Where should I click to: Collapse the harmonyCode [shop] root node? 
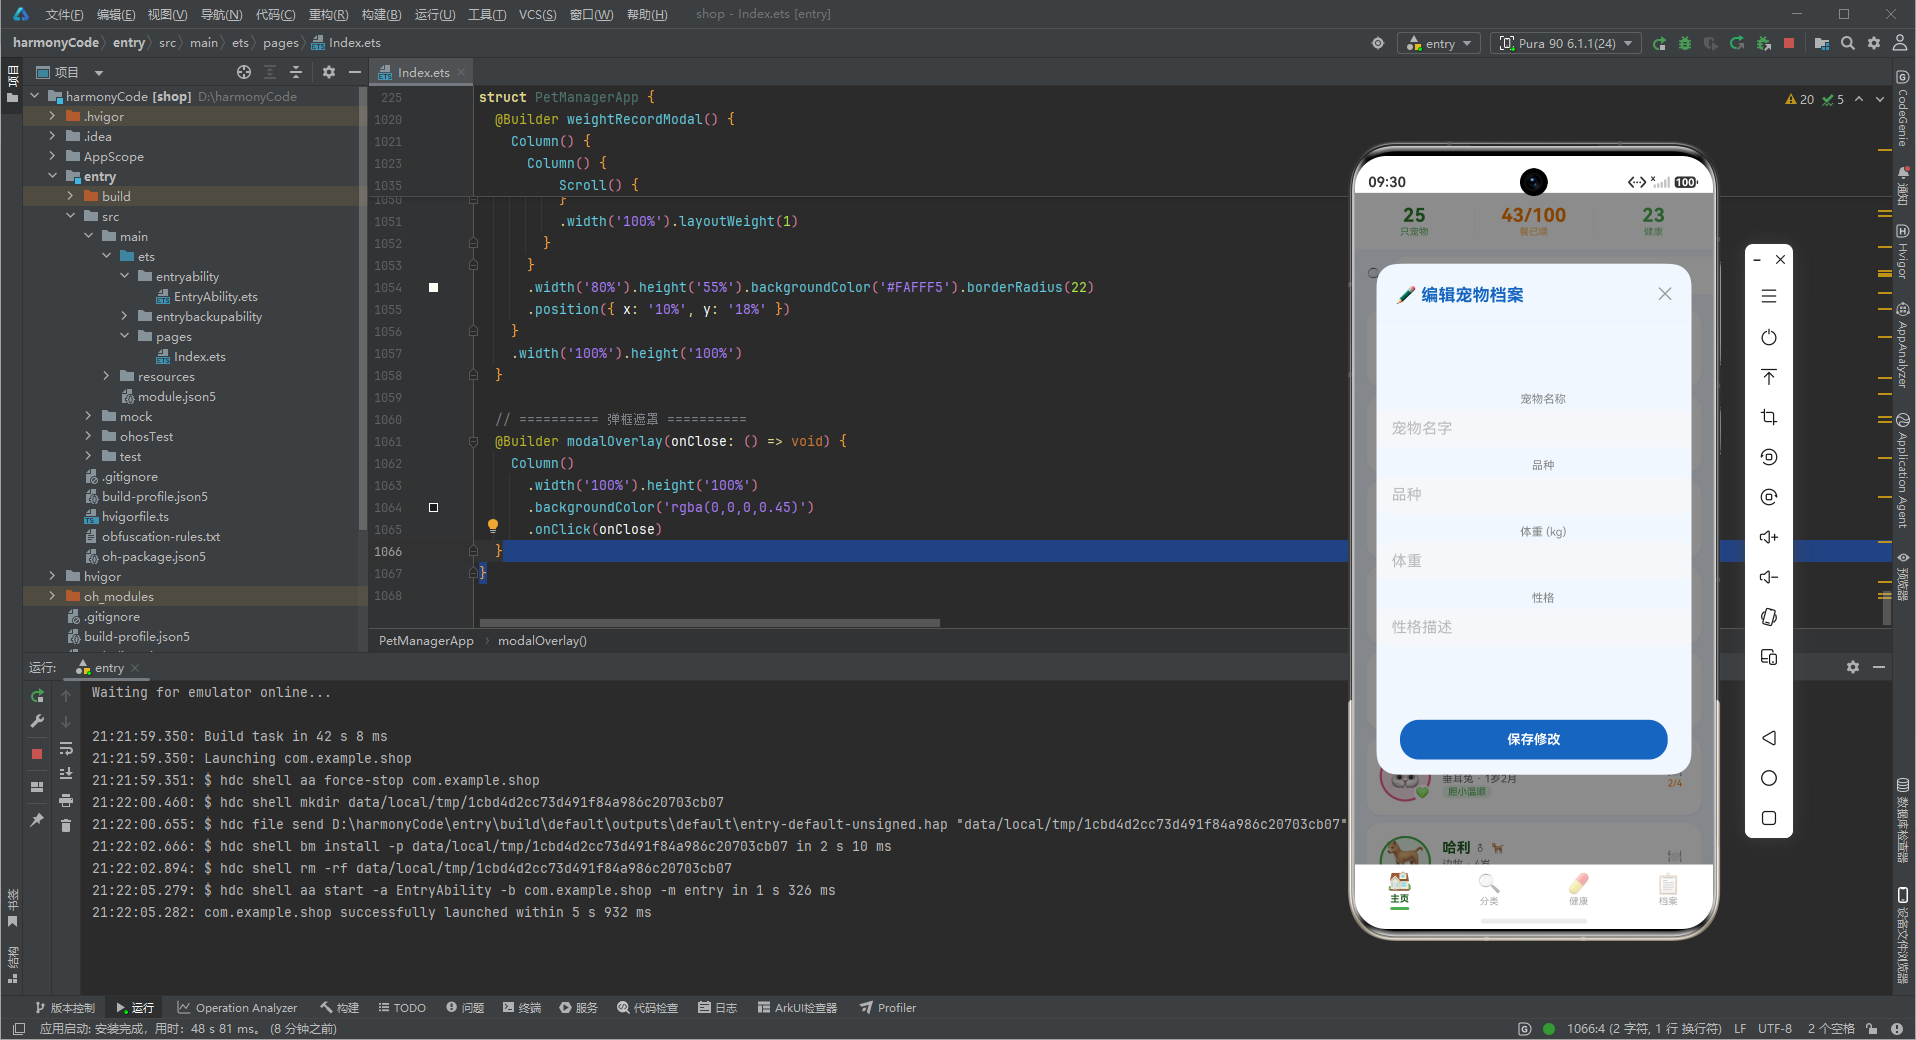[x=34, y=97]
